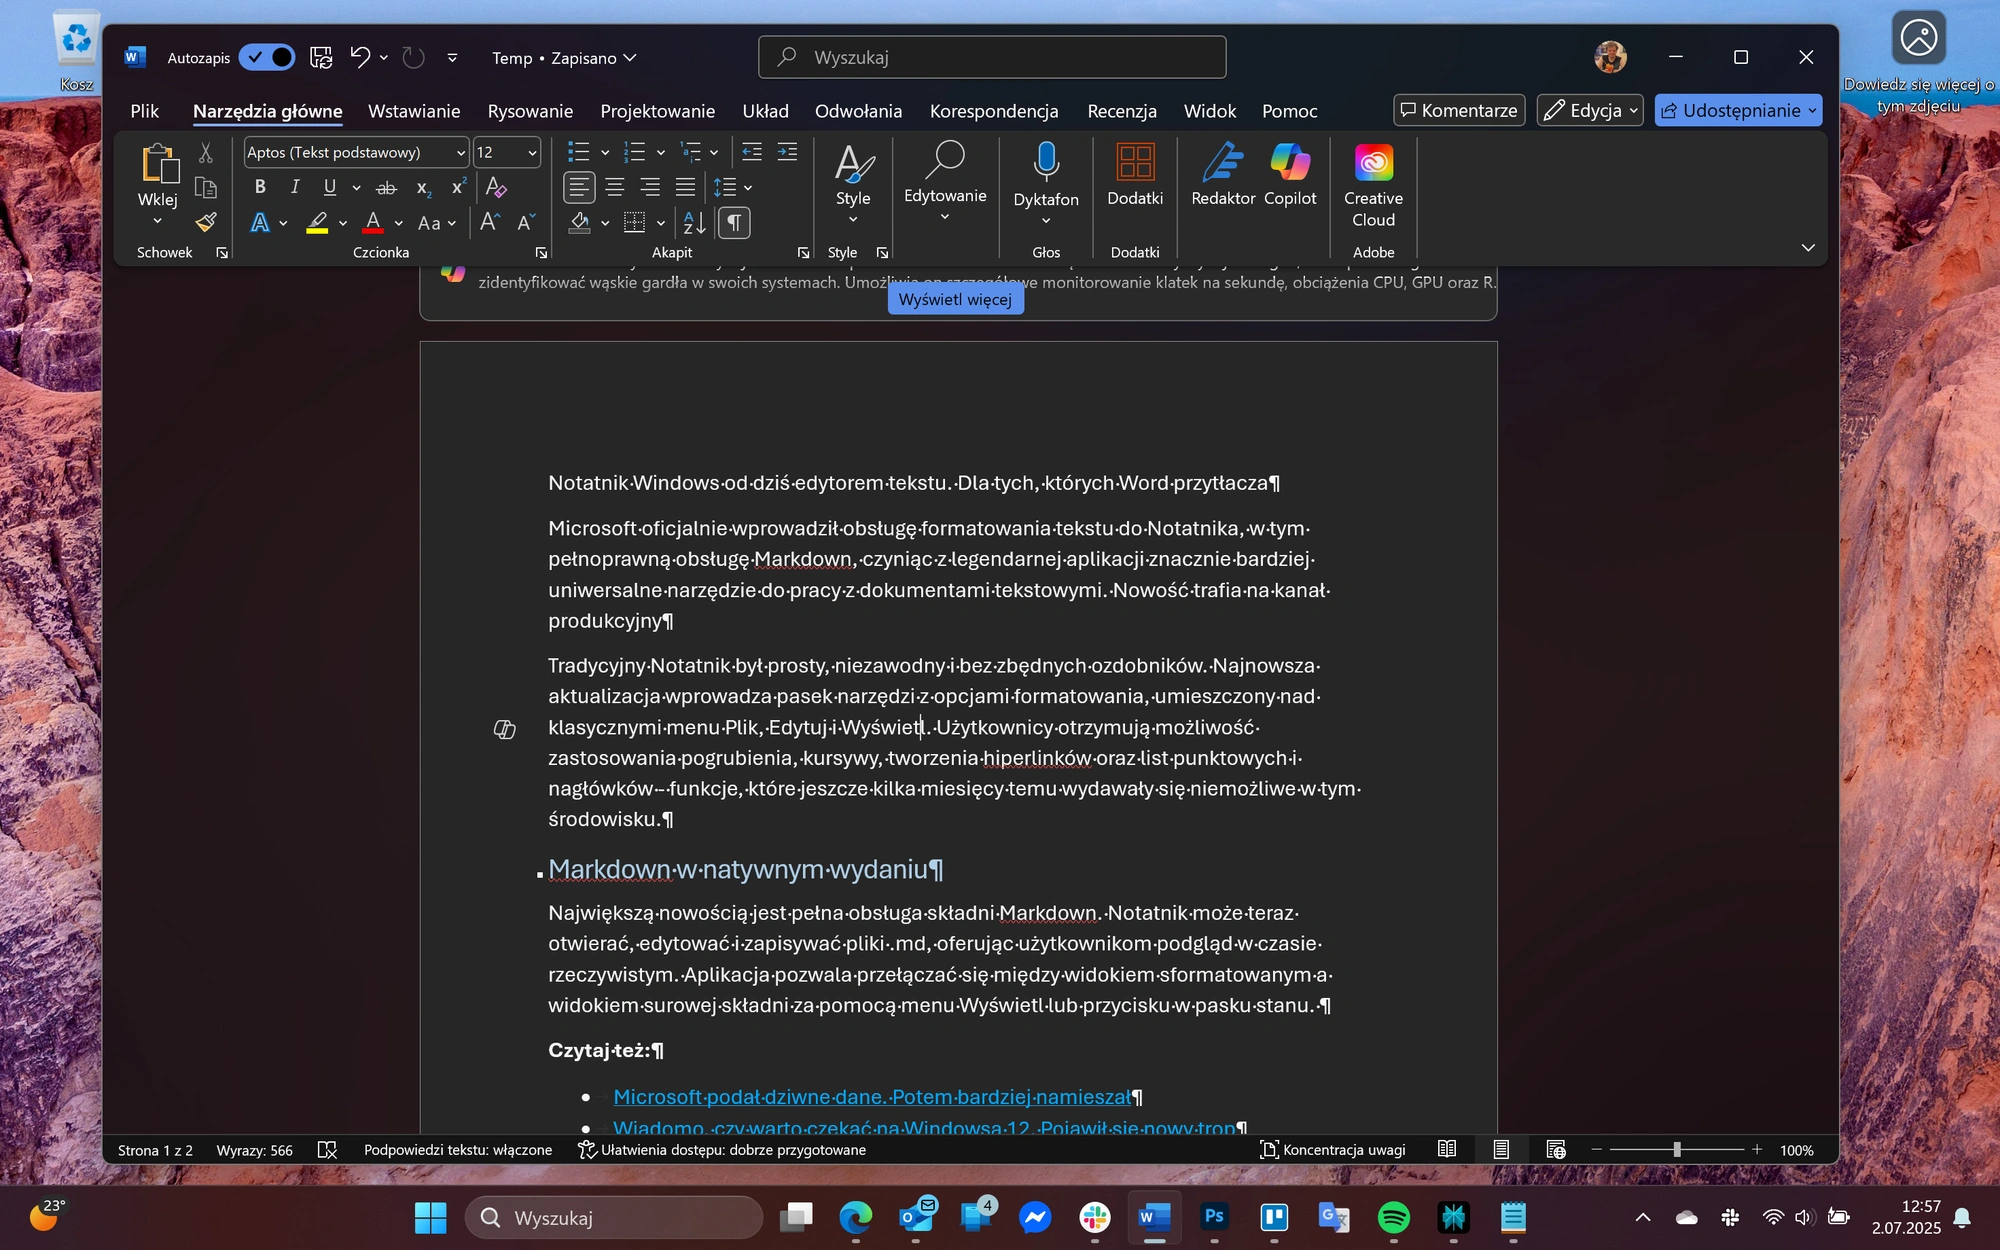Viewport: 2000px width, 1250px height.
Task: Justify the paragraph text
Action: pyautogui.click(x=686, y=187)
